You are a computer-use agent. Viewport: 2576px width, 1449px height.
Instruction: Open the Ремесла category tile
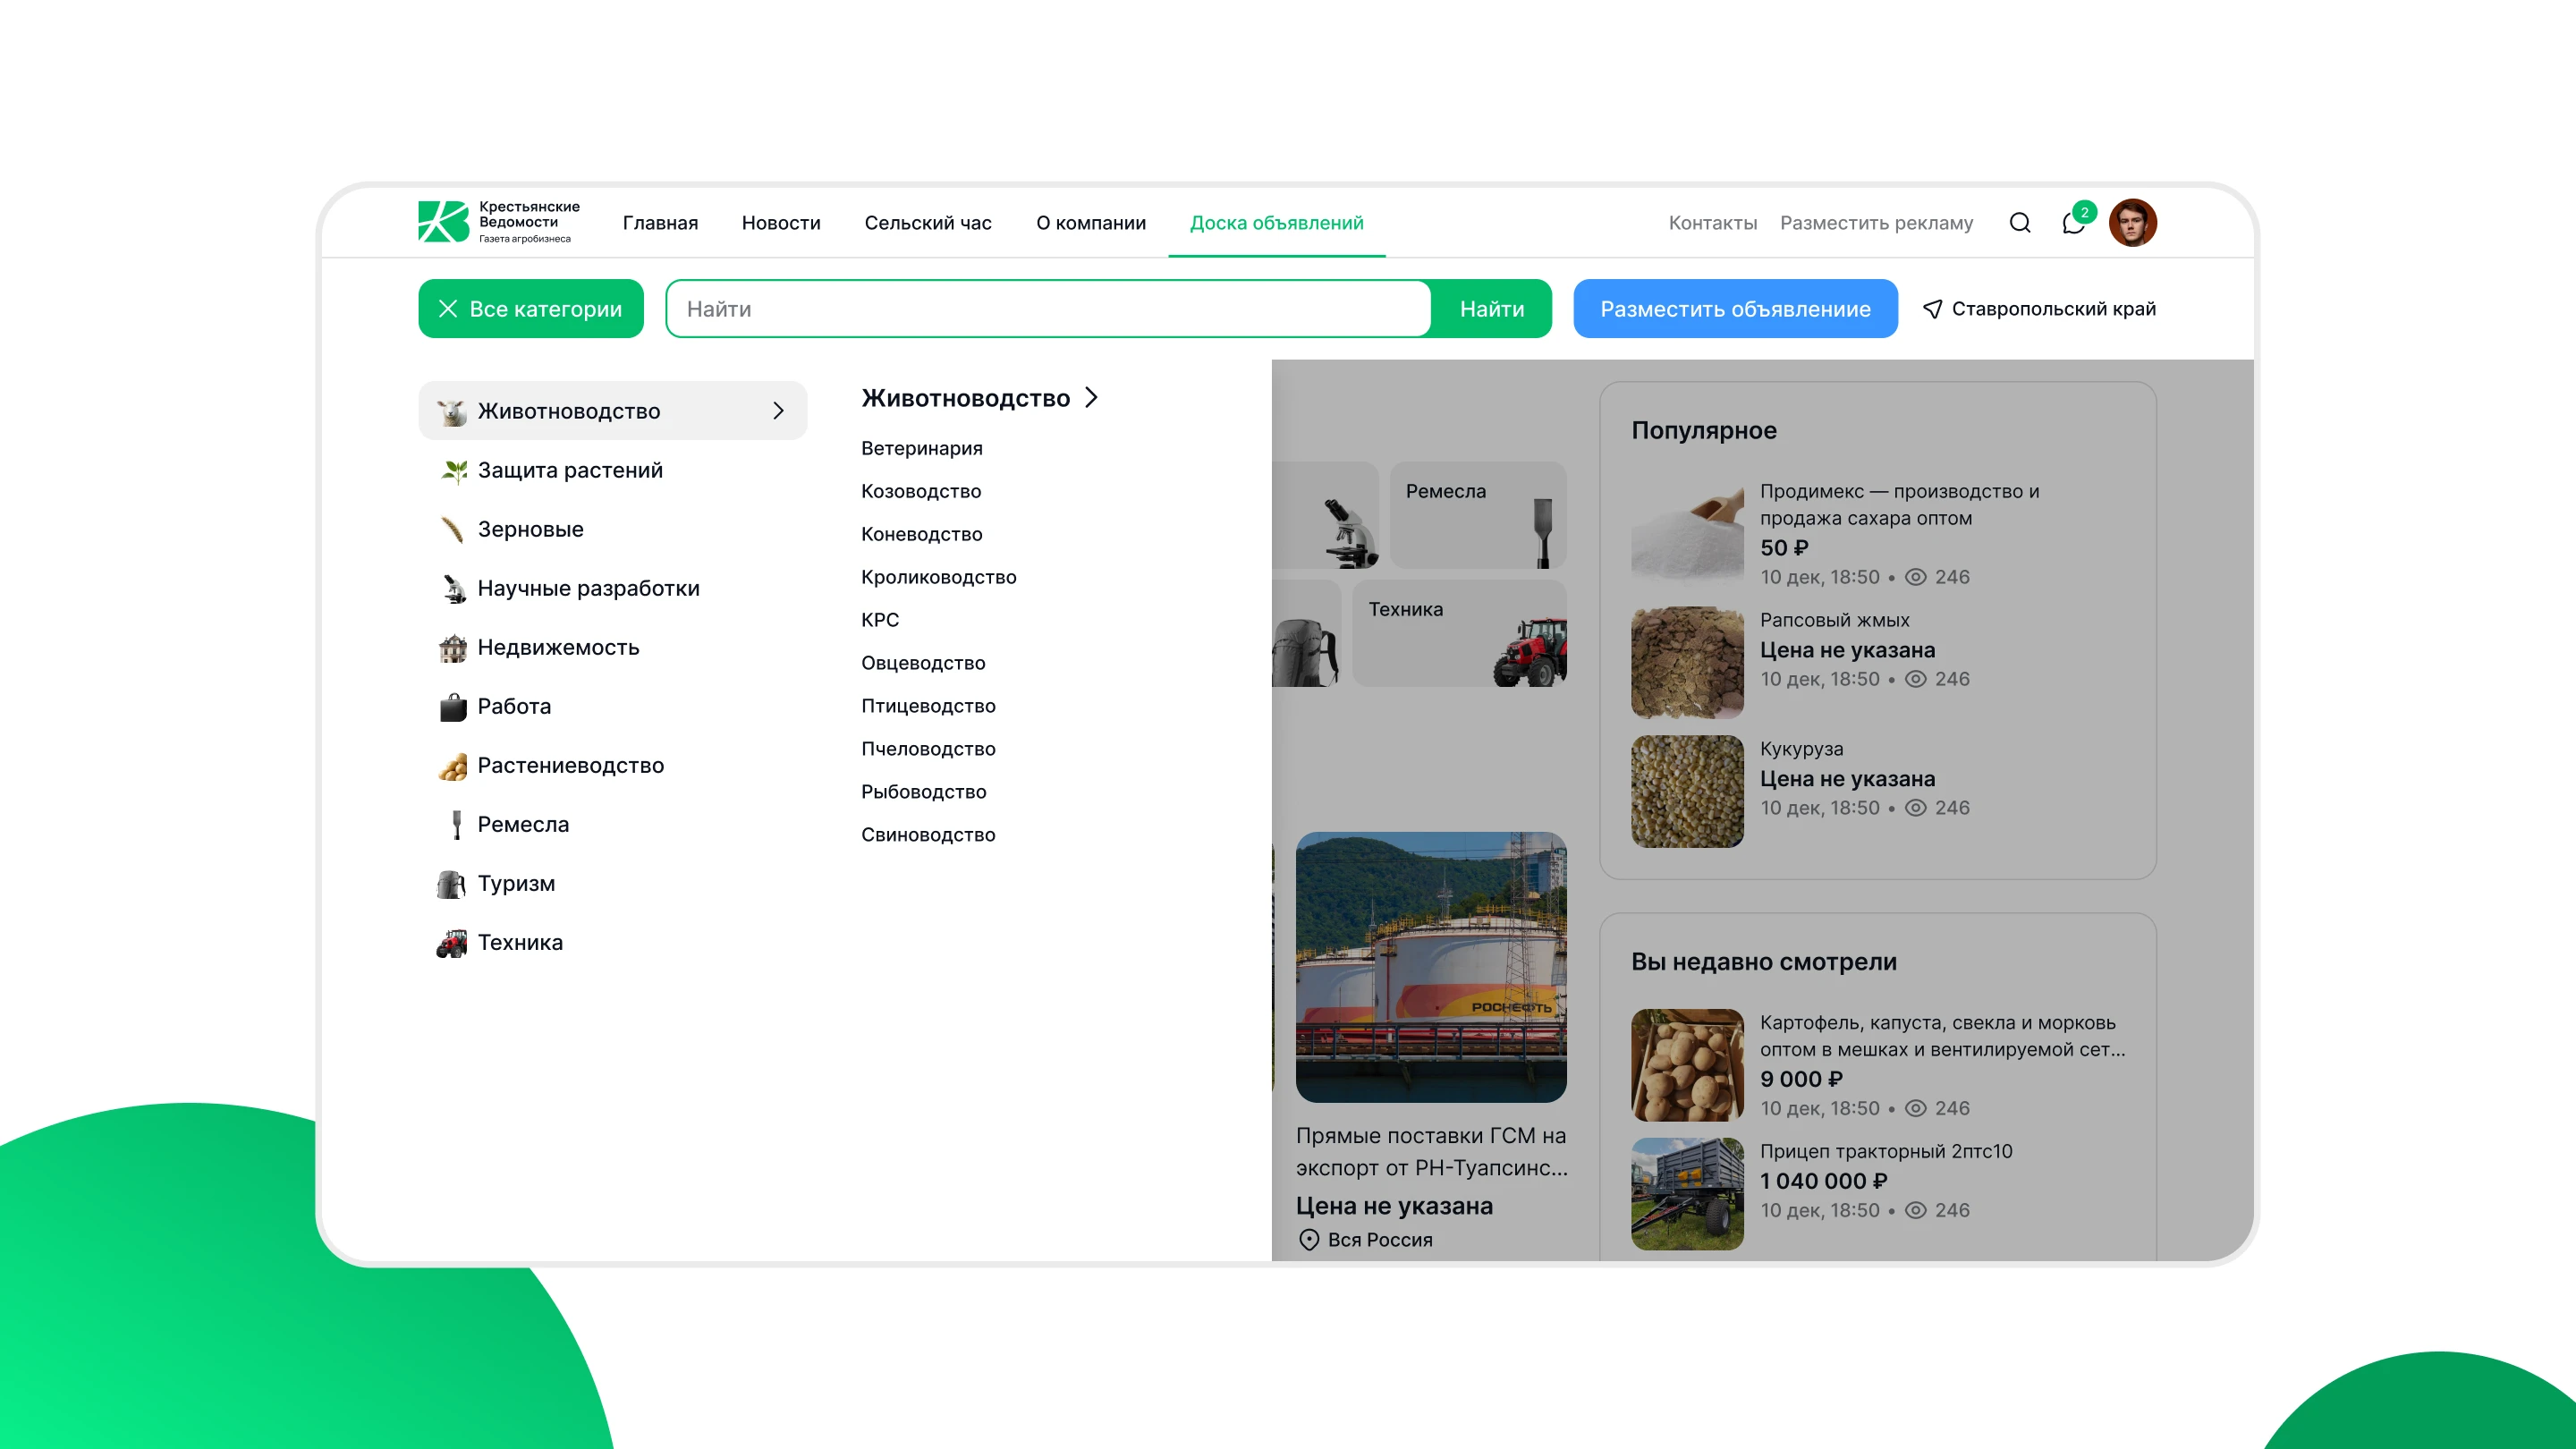[1478, 515]
